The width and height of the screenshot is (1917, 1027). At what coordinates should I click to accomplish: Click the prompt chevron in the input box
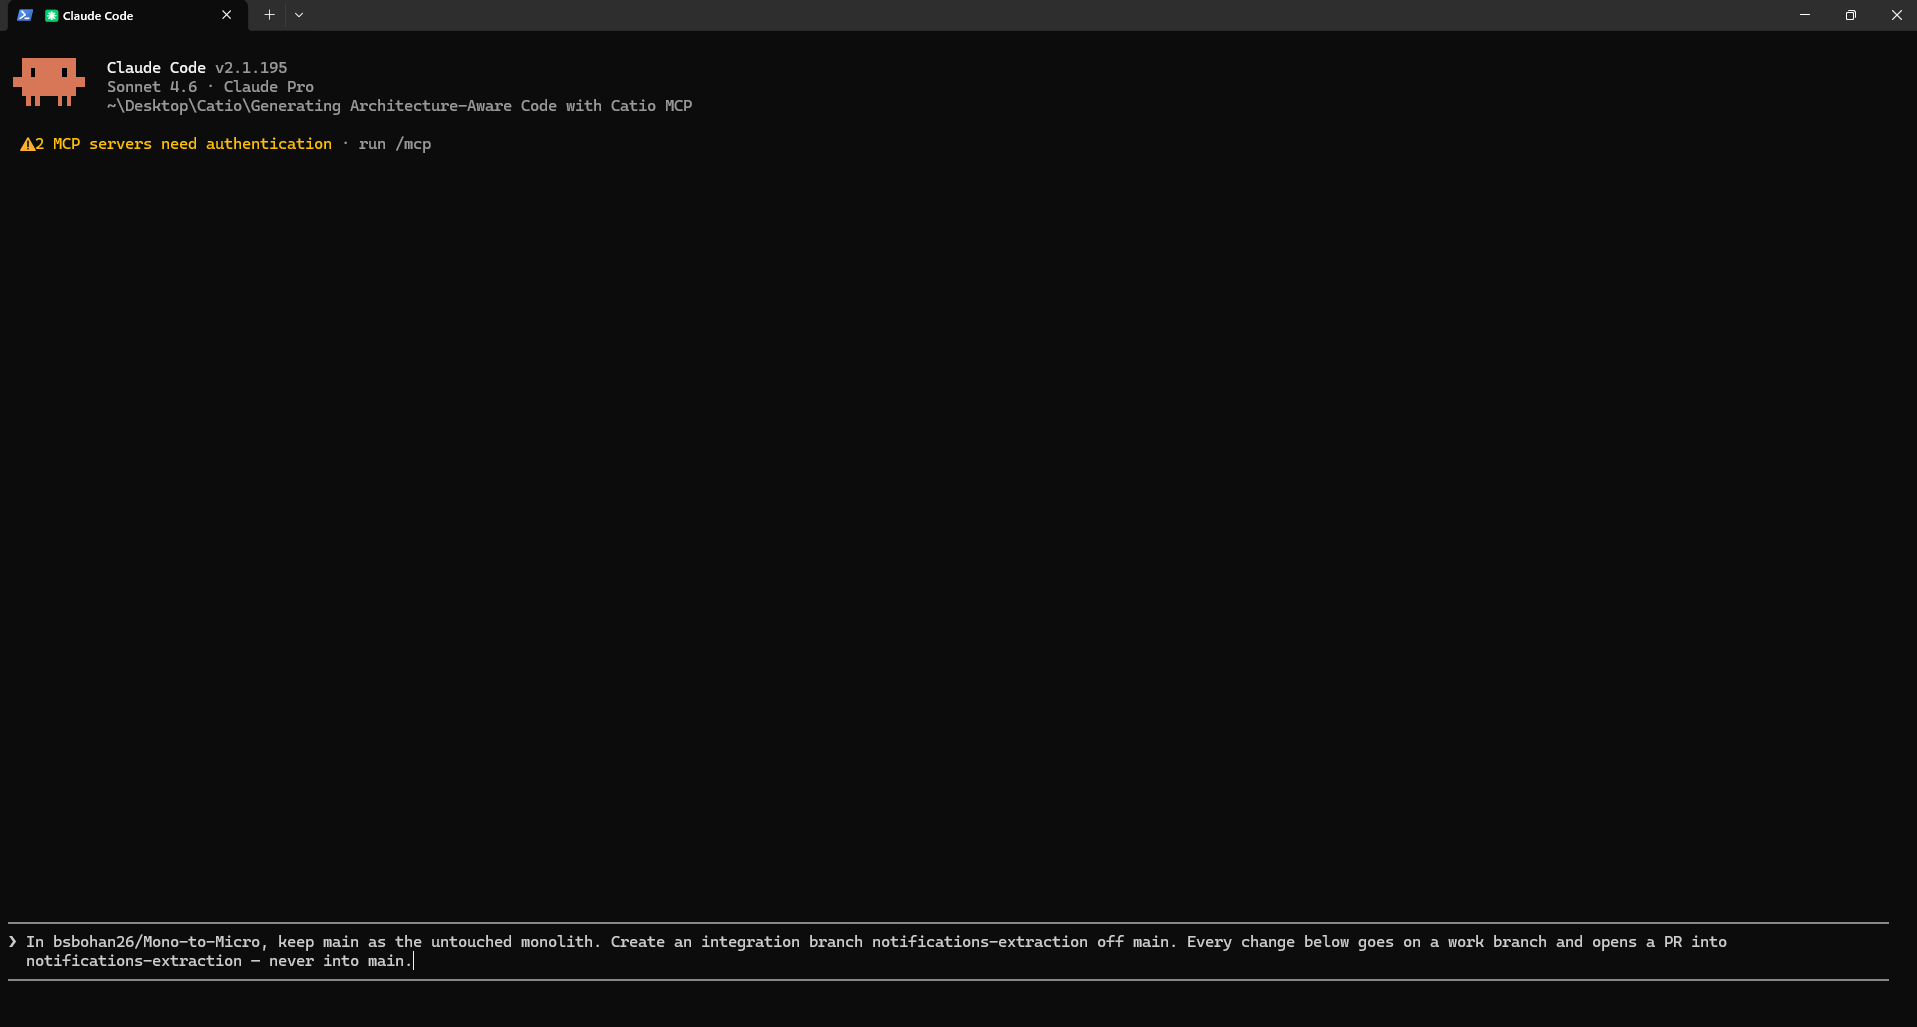[x=12, y=942]
